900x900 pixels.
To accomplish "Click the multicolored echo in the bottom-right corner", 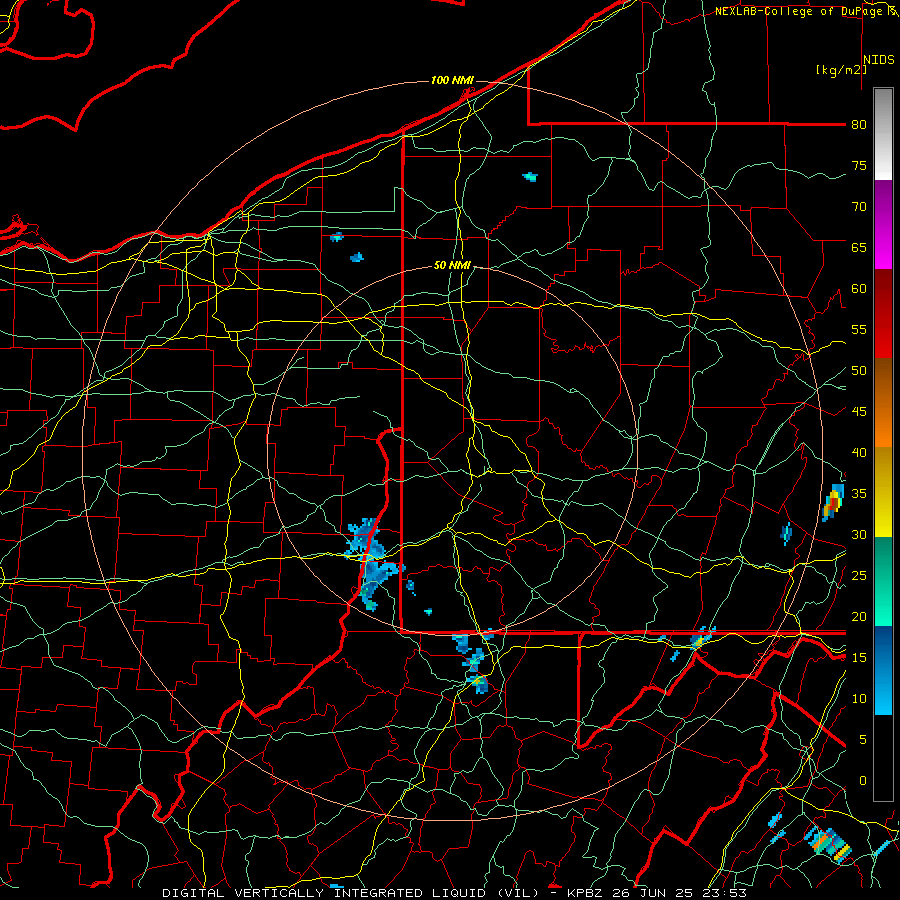I will (x=827, y=844).
